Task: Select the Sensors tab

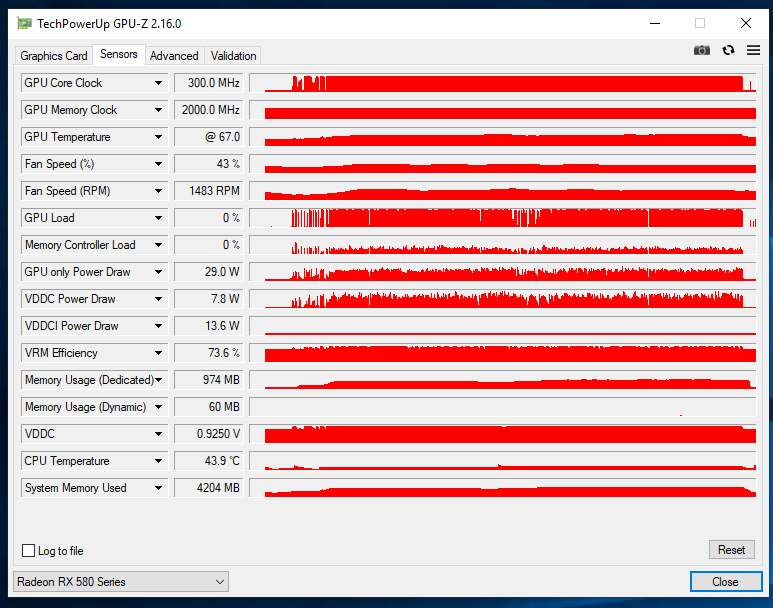Action: tap(119, 54)
